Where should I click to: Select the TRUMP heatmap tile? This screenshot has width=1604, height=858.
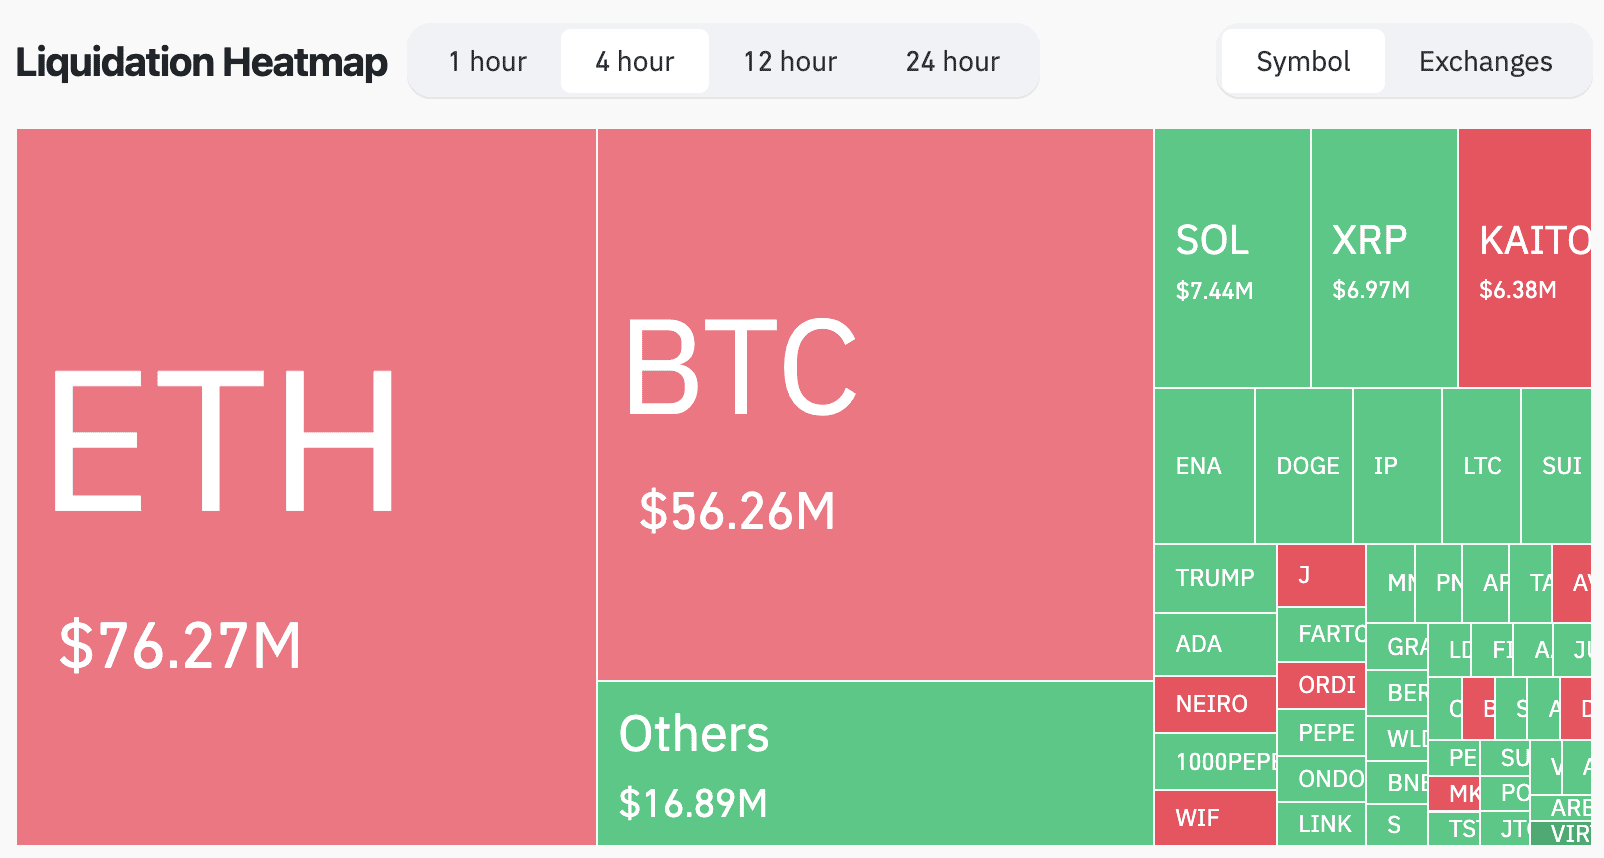[x=1215, y=578]
